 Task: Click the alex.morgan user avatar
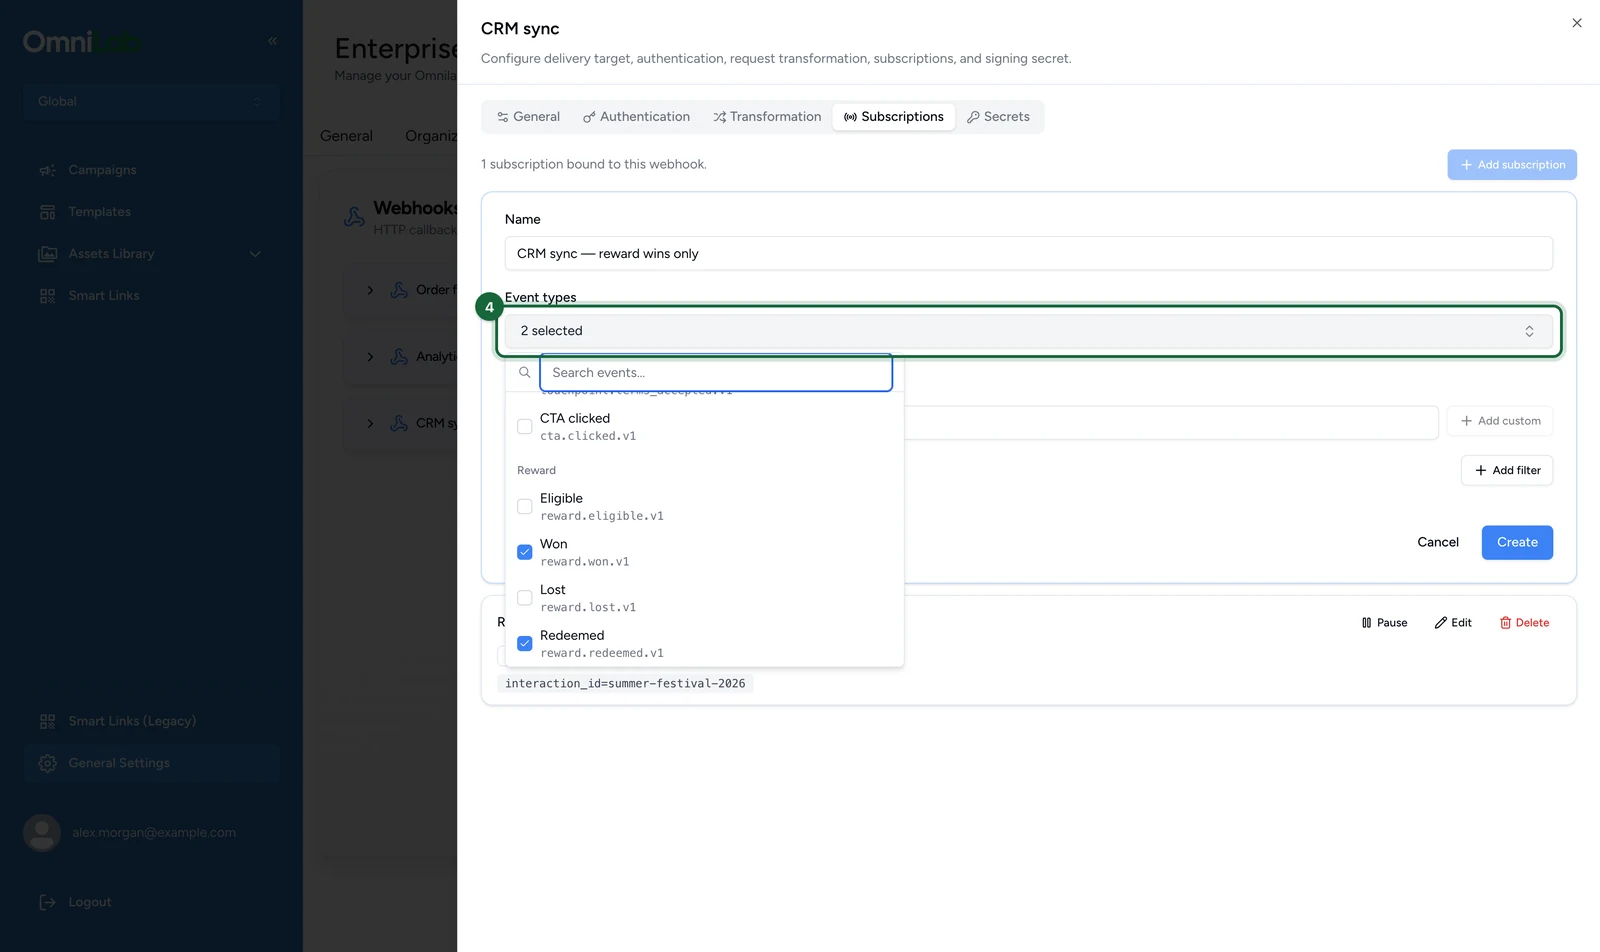pos(42,832)
